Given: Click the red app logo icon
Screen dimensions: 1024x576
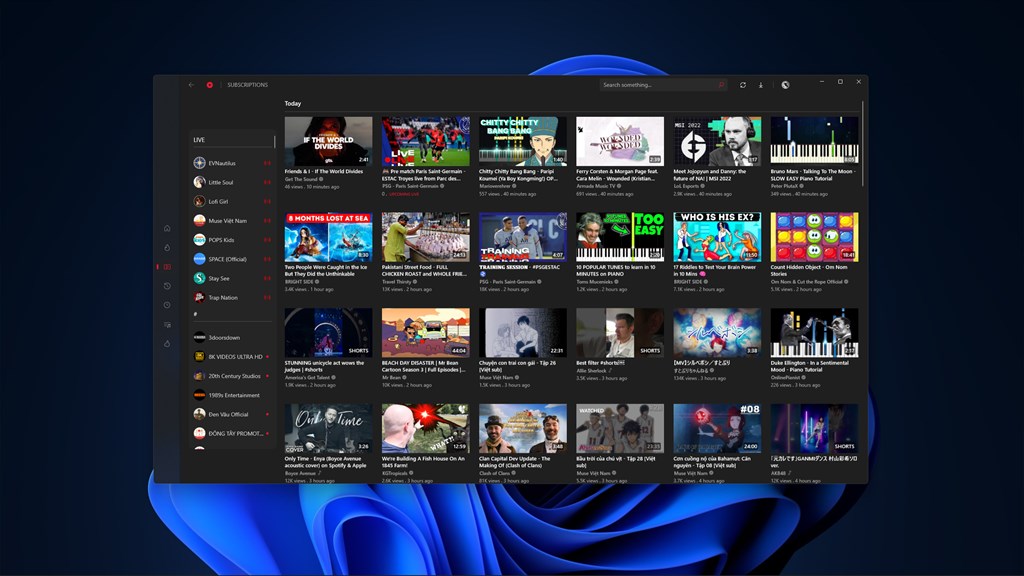Looking at the screenshot, I should click(210, 85).
